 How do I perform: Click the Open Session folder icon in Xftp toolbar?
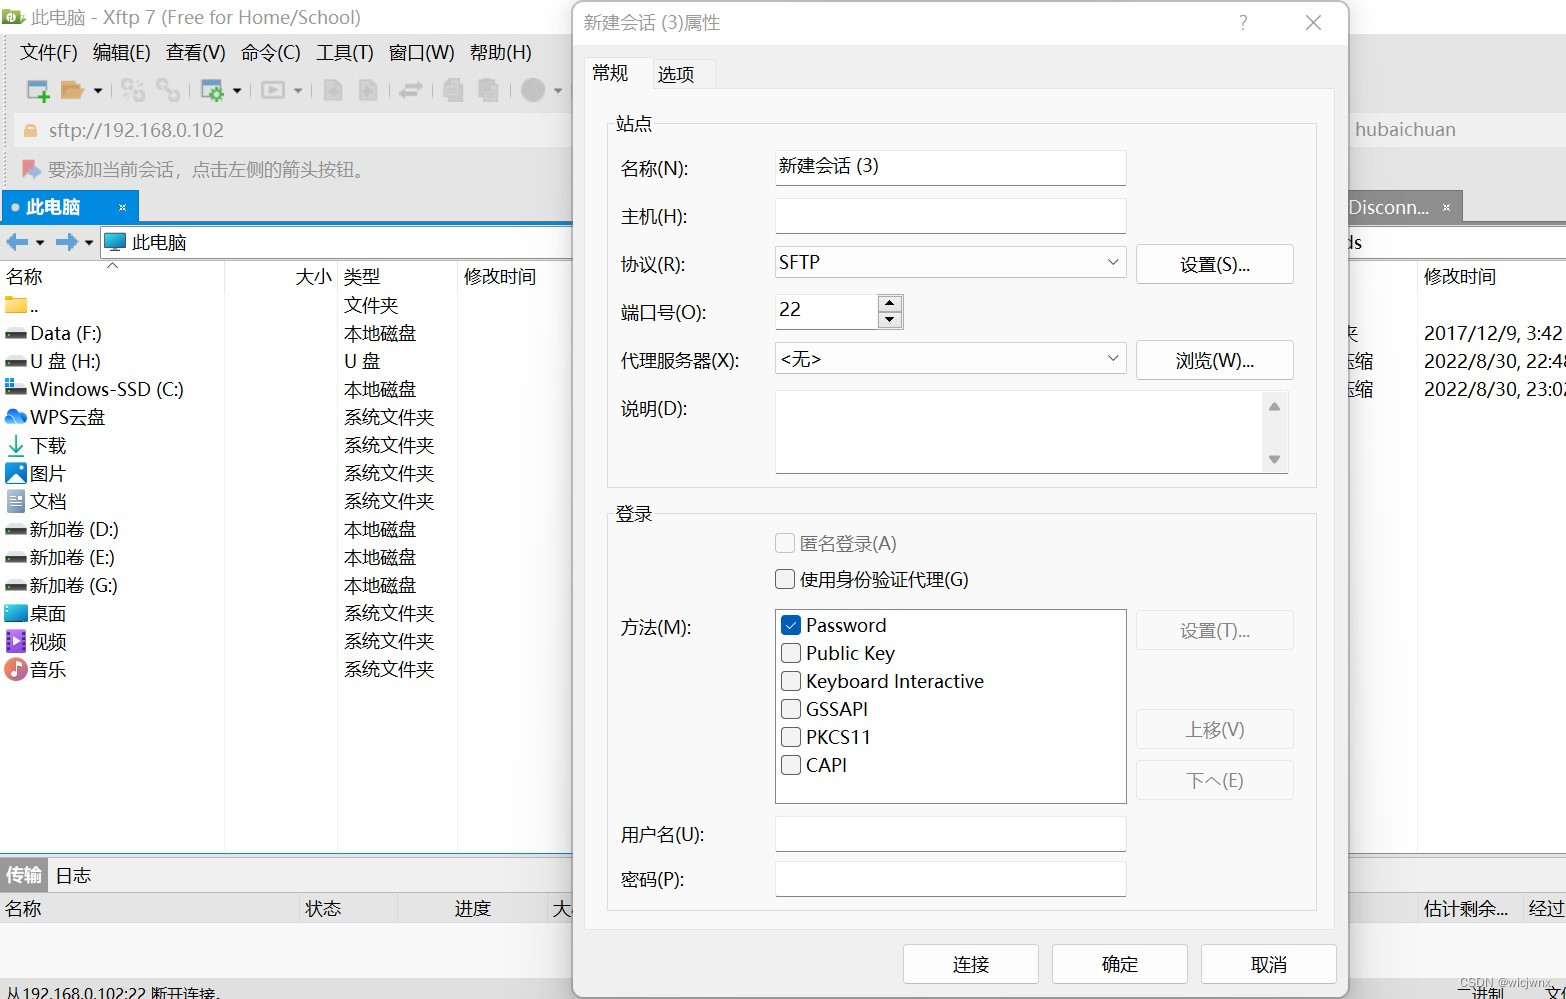coord(72,91)
